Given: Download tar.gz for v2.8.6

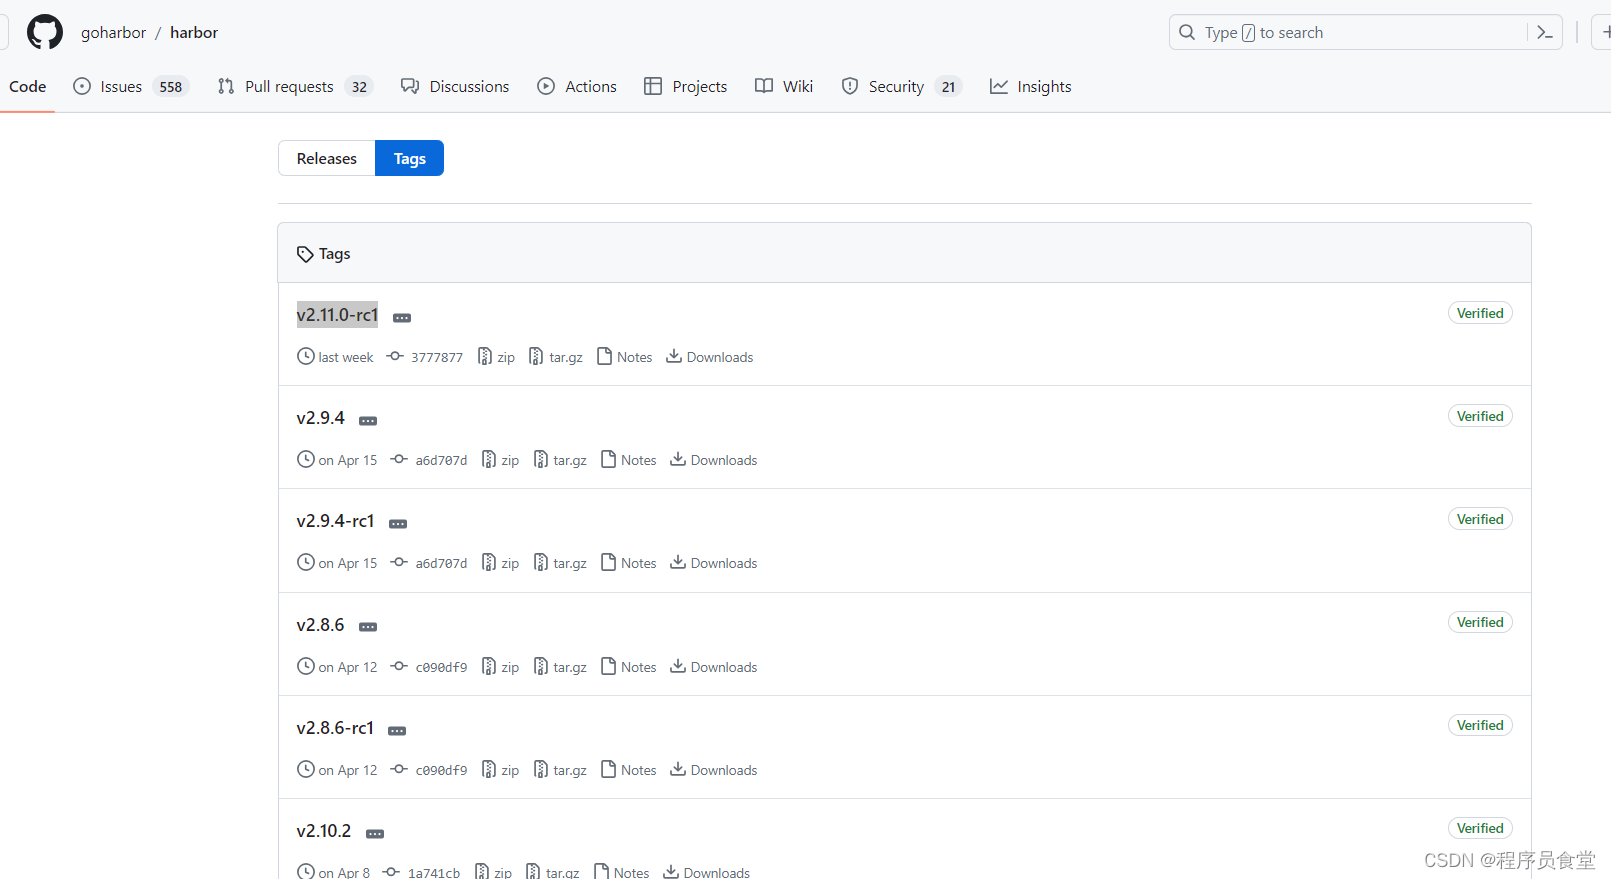Looking at the screenshot, I should pyautogui.click(x=560, y=667).
